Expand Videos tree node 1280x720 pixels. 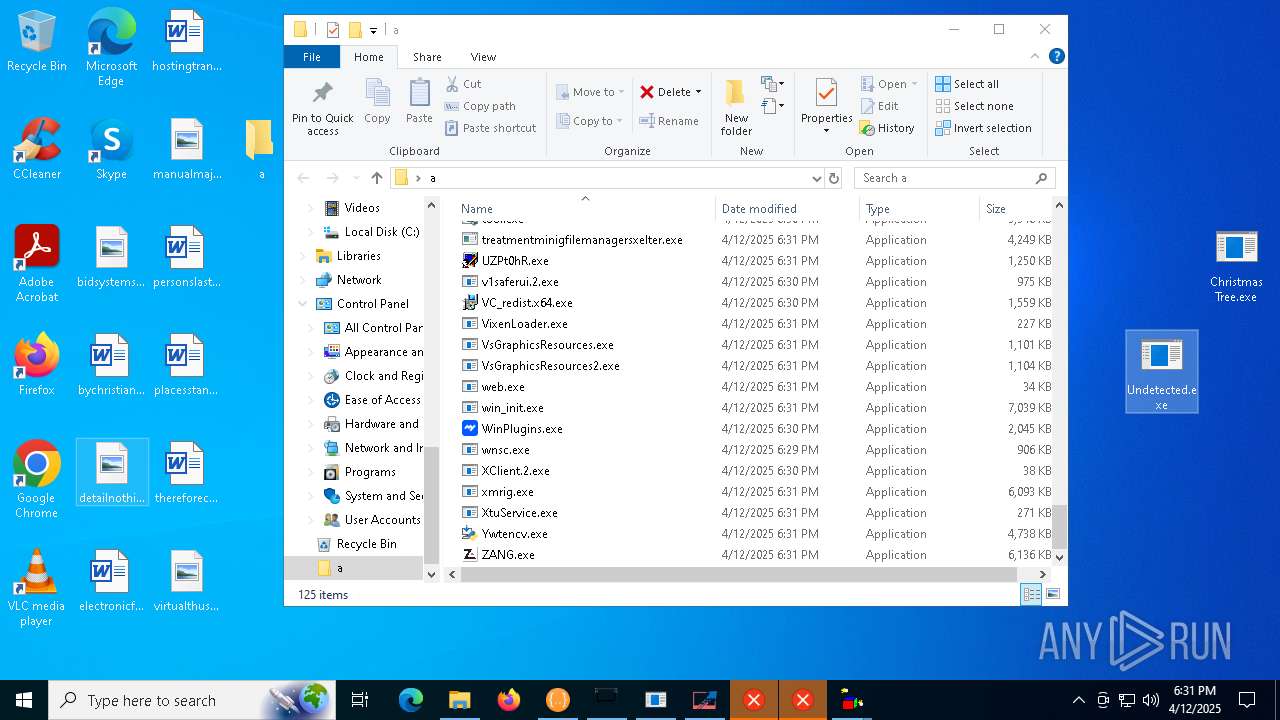[x=310, y=208]
